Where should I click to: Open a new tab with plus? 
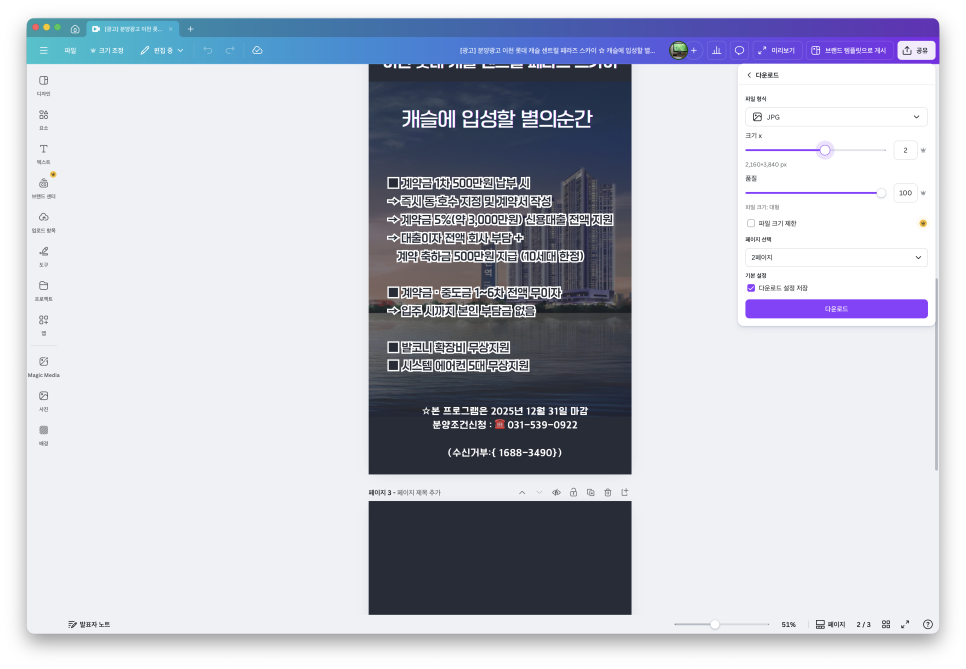[190, 29]
